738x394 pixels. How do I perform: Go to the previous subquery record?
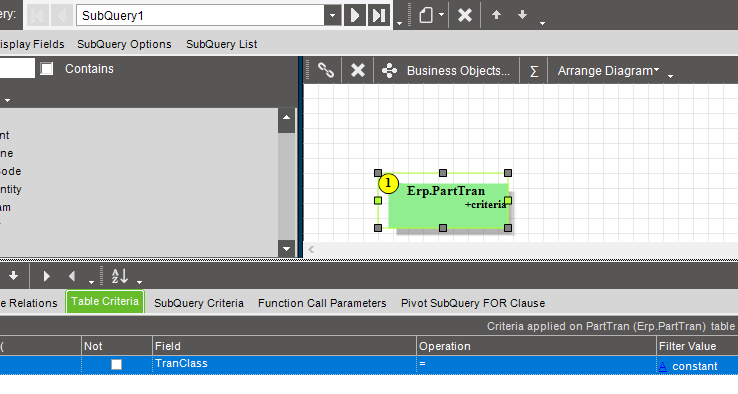[62, 16]
